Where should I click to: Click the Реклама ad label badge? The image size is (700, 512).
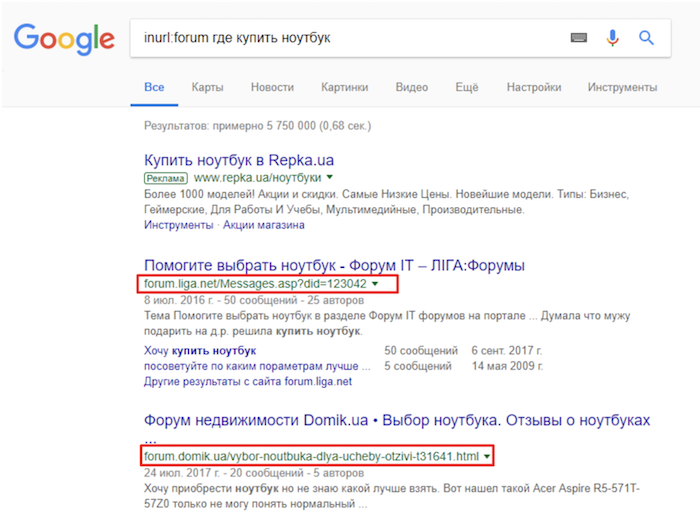(x=165, y=178)
